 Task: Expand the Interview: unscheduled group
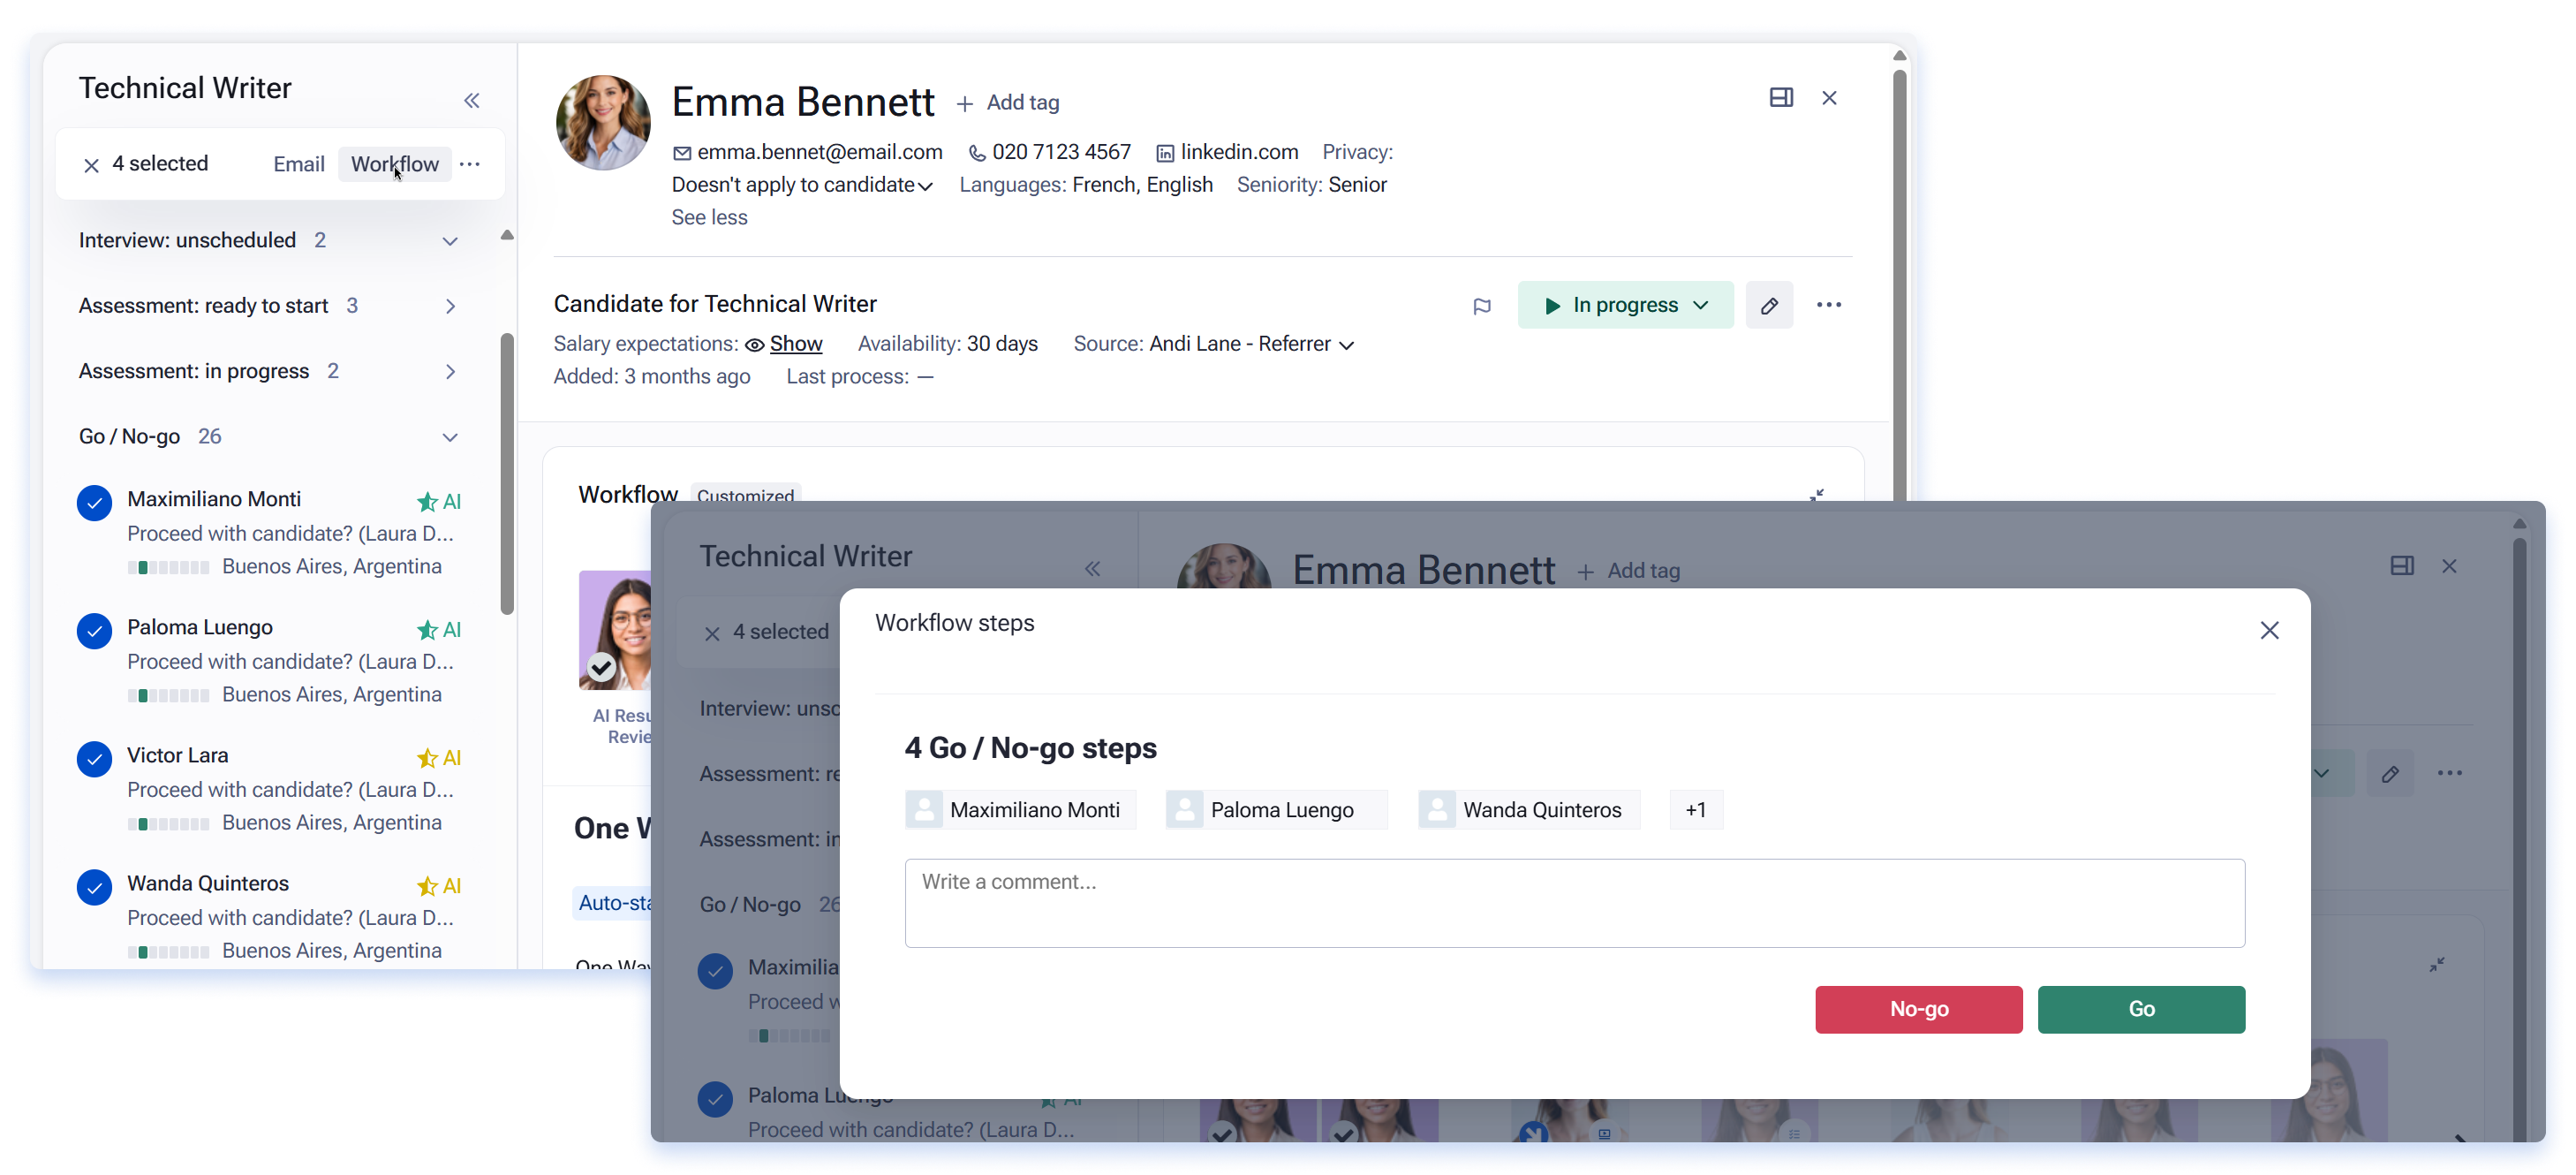(450, 241)
